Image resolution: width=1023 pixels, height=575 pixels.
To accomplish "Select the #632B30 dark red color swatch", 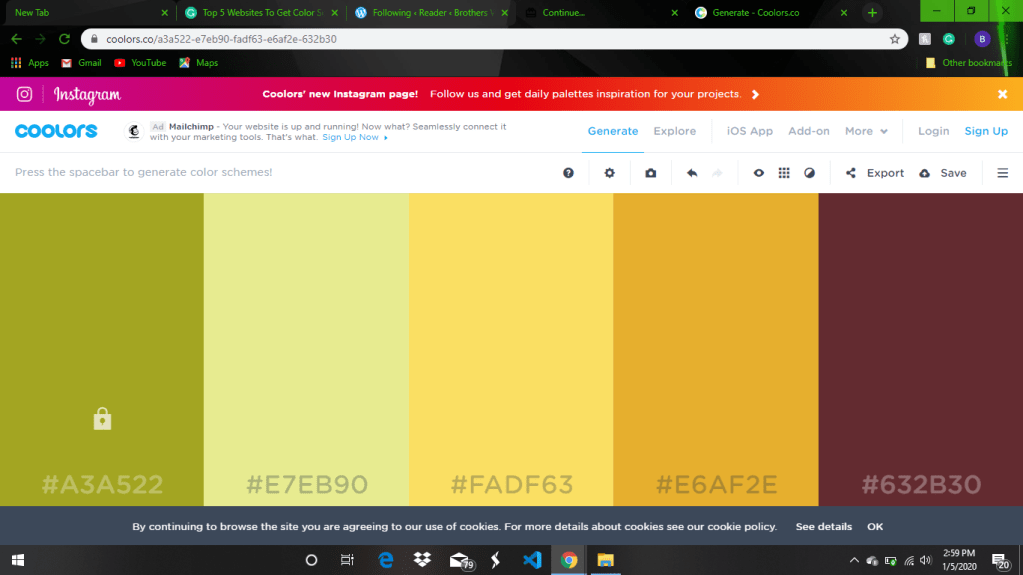I will (x=921, y=350).
